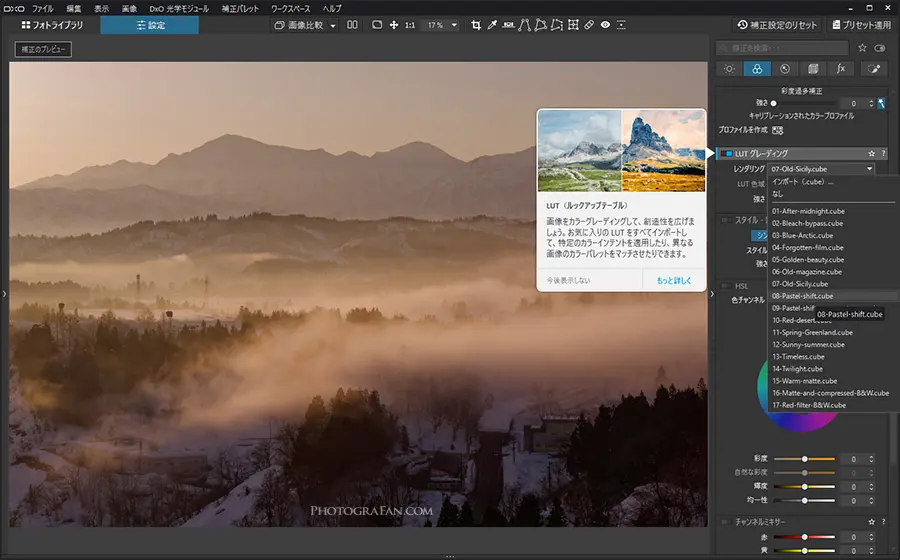Choose the force rectangle perspective tool
This screenshot has width=900, height=560.
click(x=540, y=25)
